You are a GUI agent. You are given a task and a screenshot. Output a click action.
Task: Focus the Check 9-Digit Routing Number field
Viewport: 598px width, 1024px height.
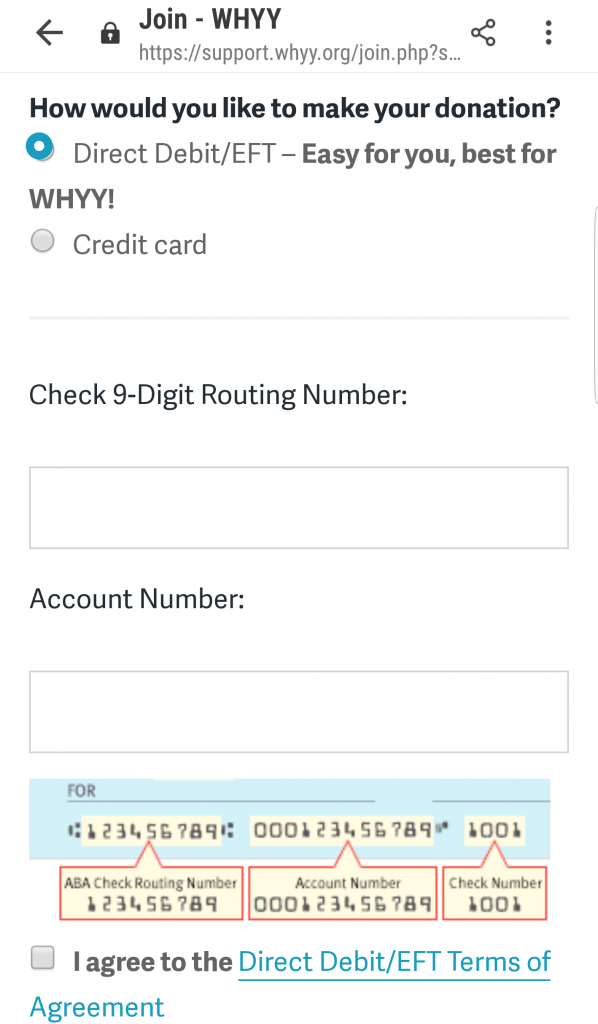[299, 507]
